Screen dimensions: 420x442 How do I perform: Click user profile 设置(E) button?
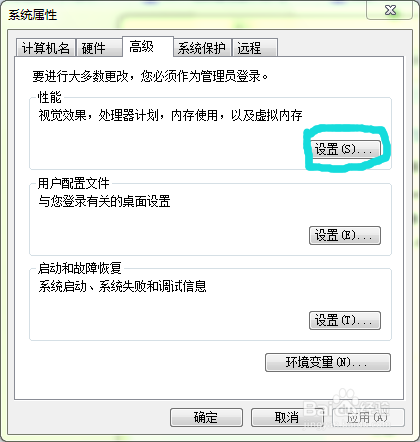345,236
